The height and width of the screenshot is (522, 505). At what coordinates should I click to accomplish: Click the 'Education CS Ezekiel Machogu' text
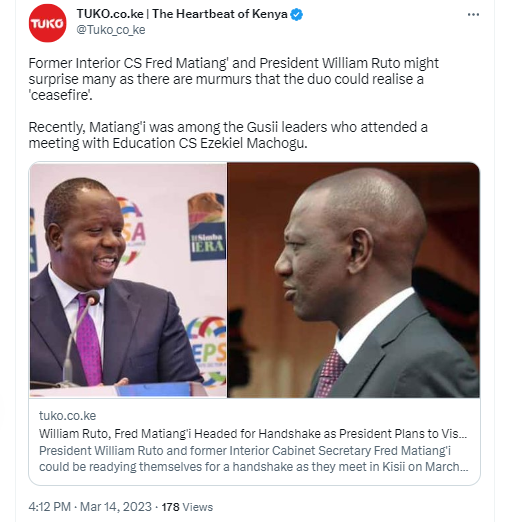(x=209, y=143)
